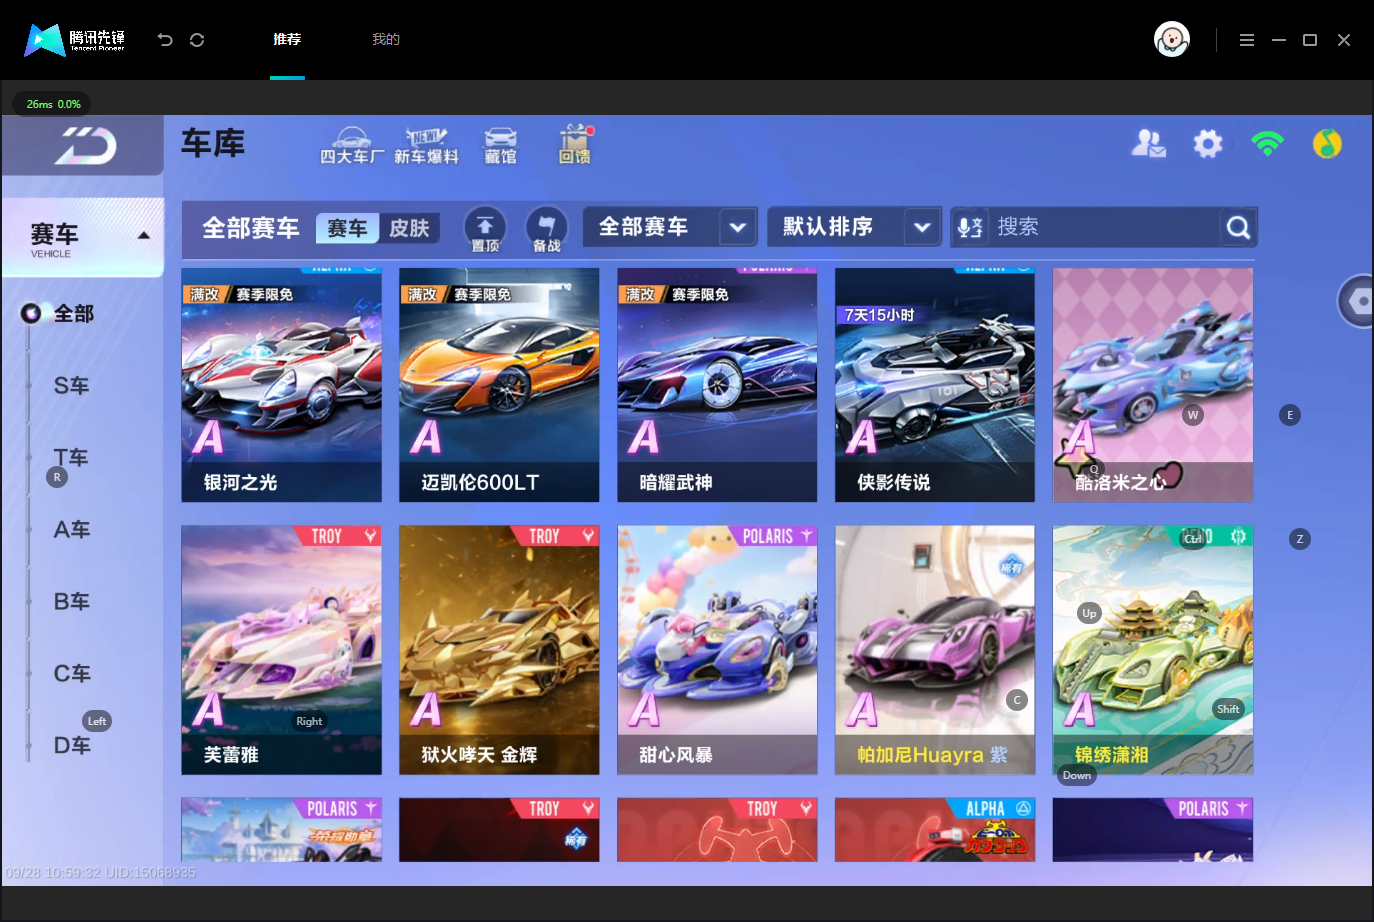Click the 备战 battle-ready icon

pos(546,229)
